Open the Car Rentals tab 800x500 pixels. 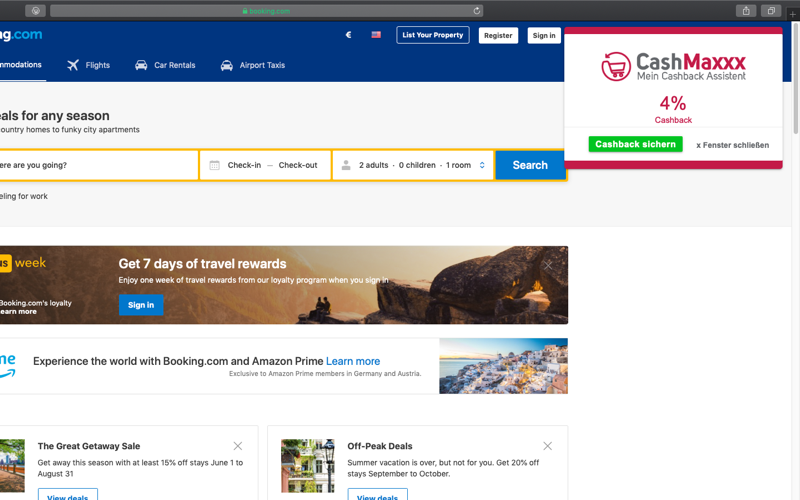click(165, 65)
